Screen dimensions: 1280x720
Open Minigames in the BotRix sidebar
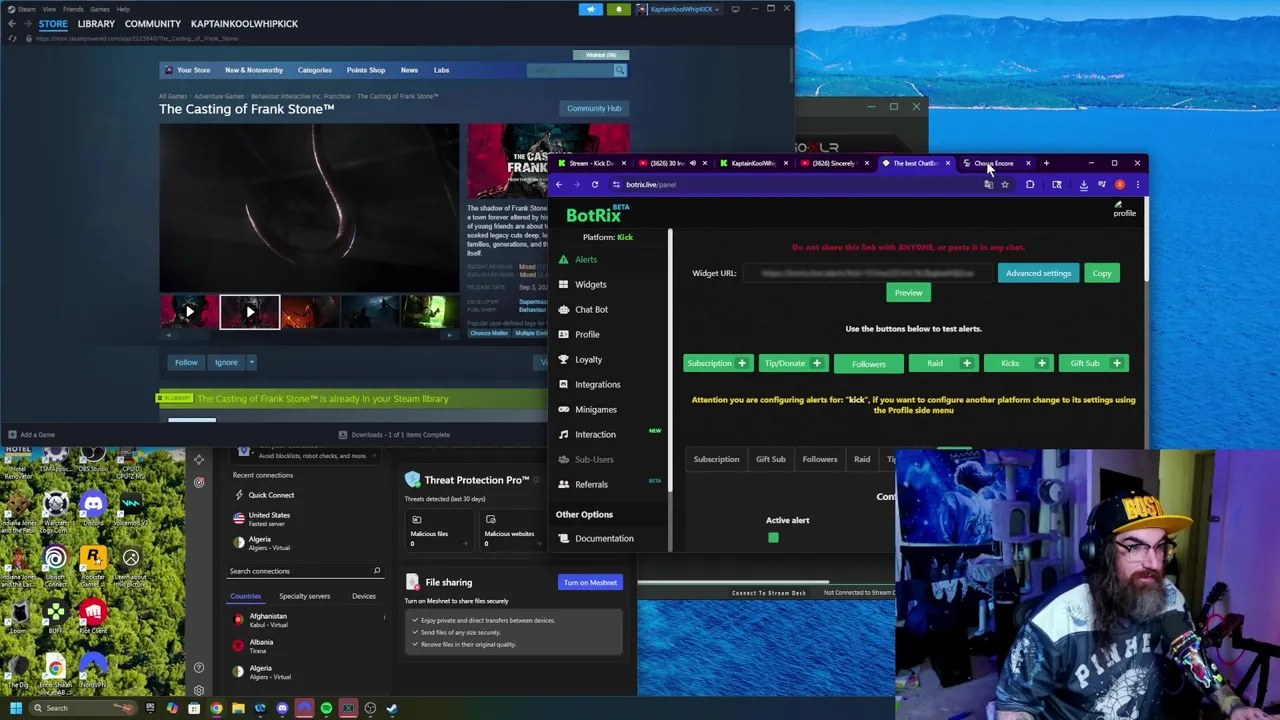click(x=596, y=409)
